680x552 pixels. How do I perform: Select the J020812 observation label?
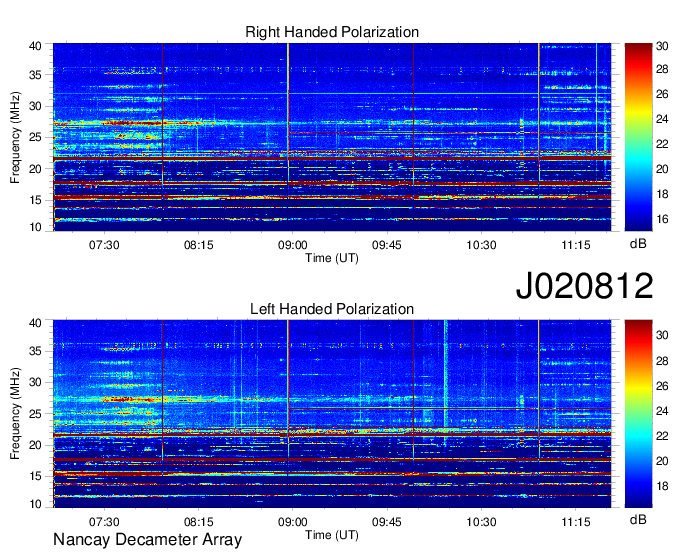click(584, 286)
